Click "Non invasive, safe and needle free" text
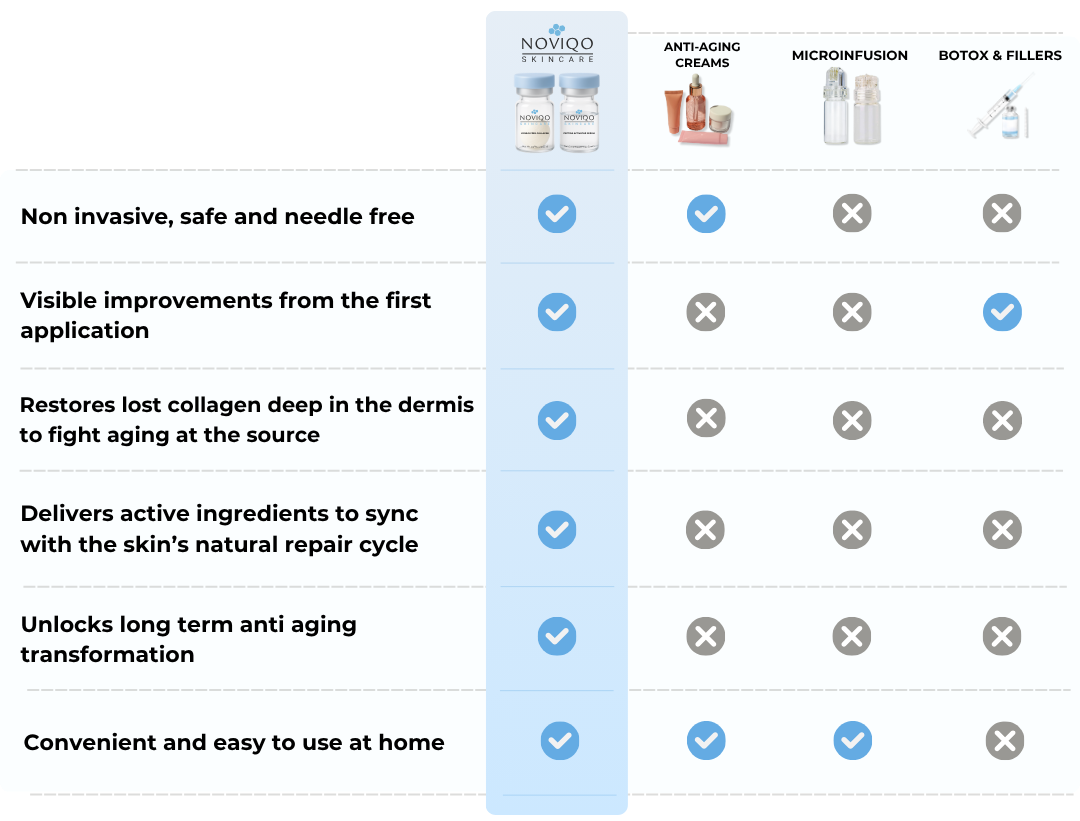This screenshot has height=821, width=1080. [x=218, y=217]
